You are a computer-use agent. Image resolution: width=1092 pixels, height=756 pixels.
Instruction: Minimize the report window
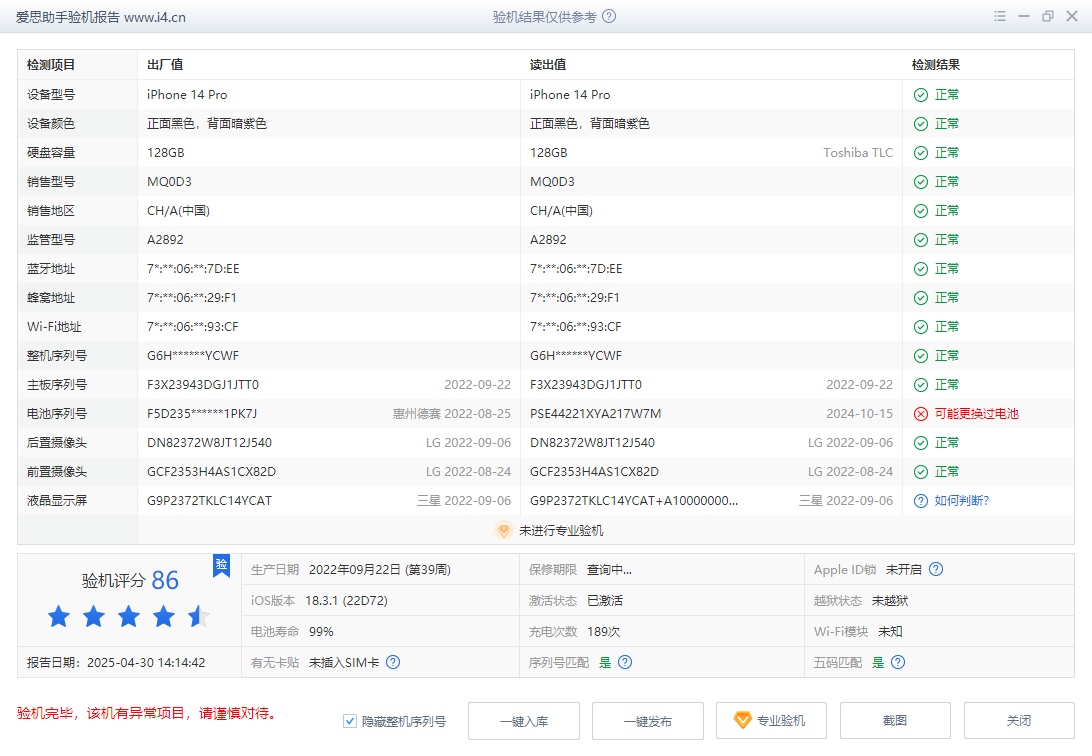pos(1024,16)
